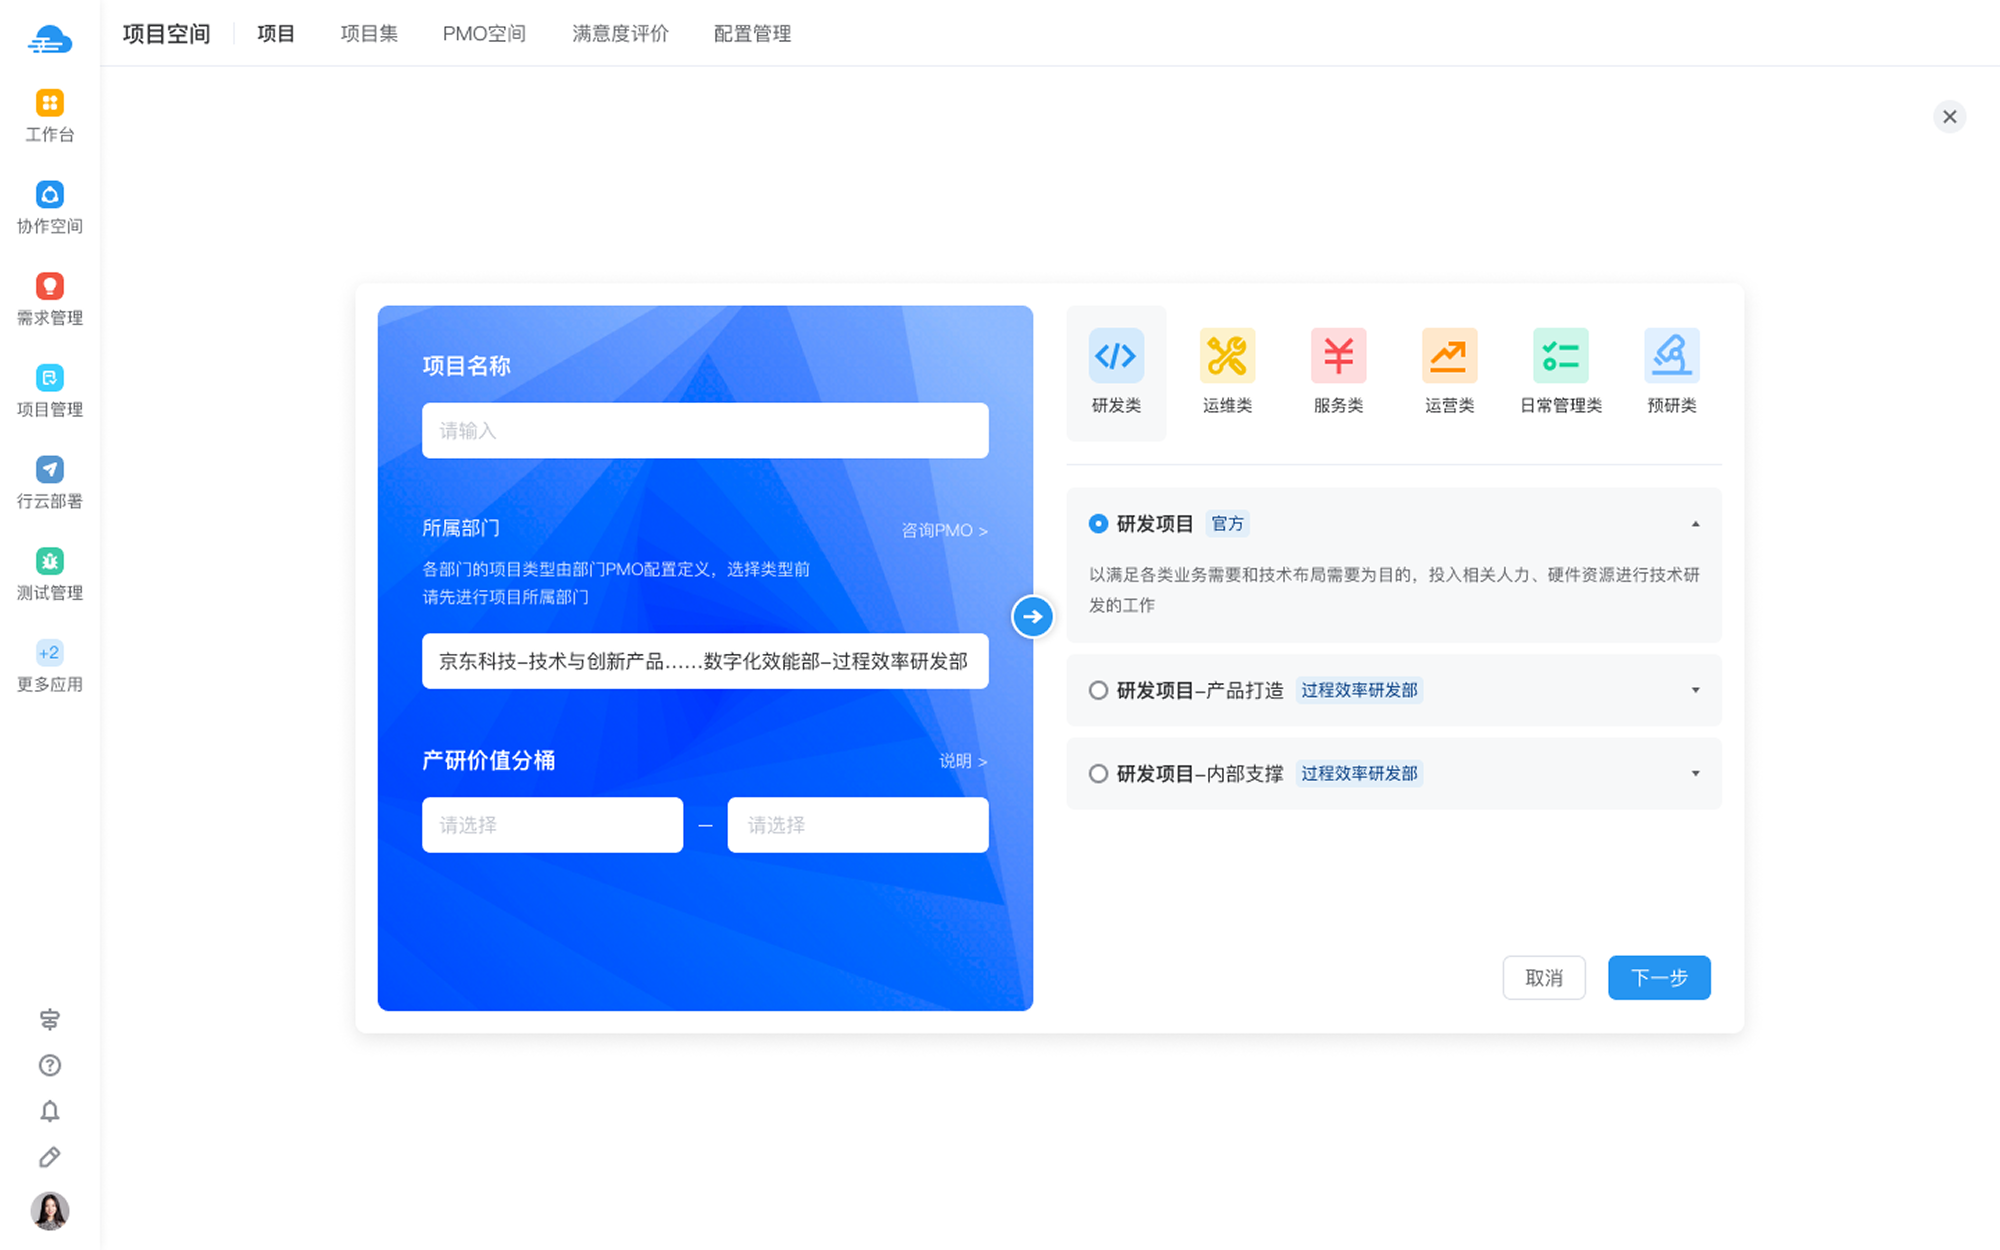The image size is (2000, 1250).
Task: Click the 咨询PMO link
Action: click(943, 530)
